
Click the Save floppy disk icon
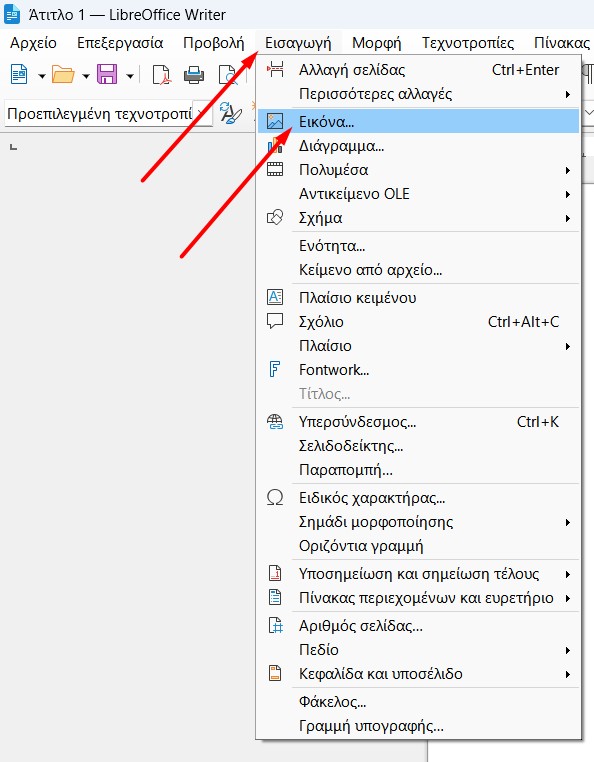pos(107,75)
